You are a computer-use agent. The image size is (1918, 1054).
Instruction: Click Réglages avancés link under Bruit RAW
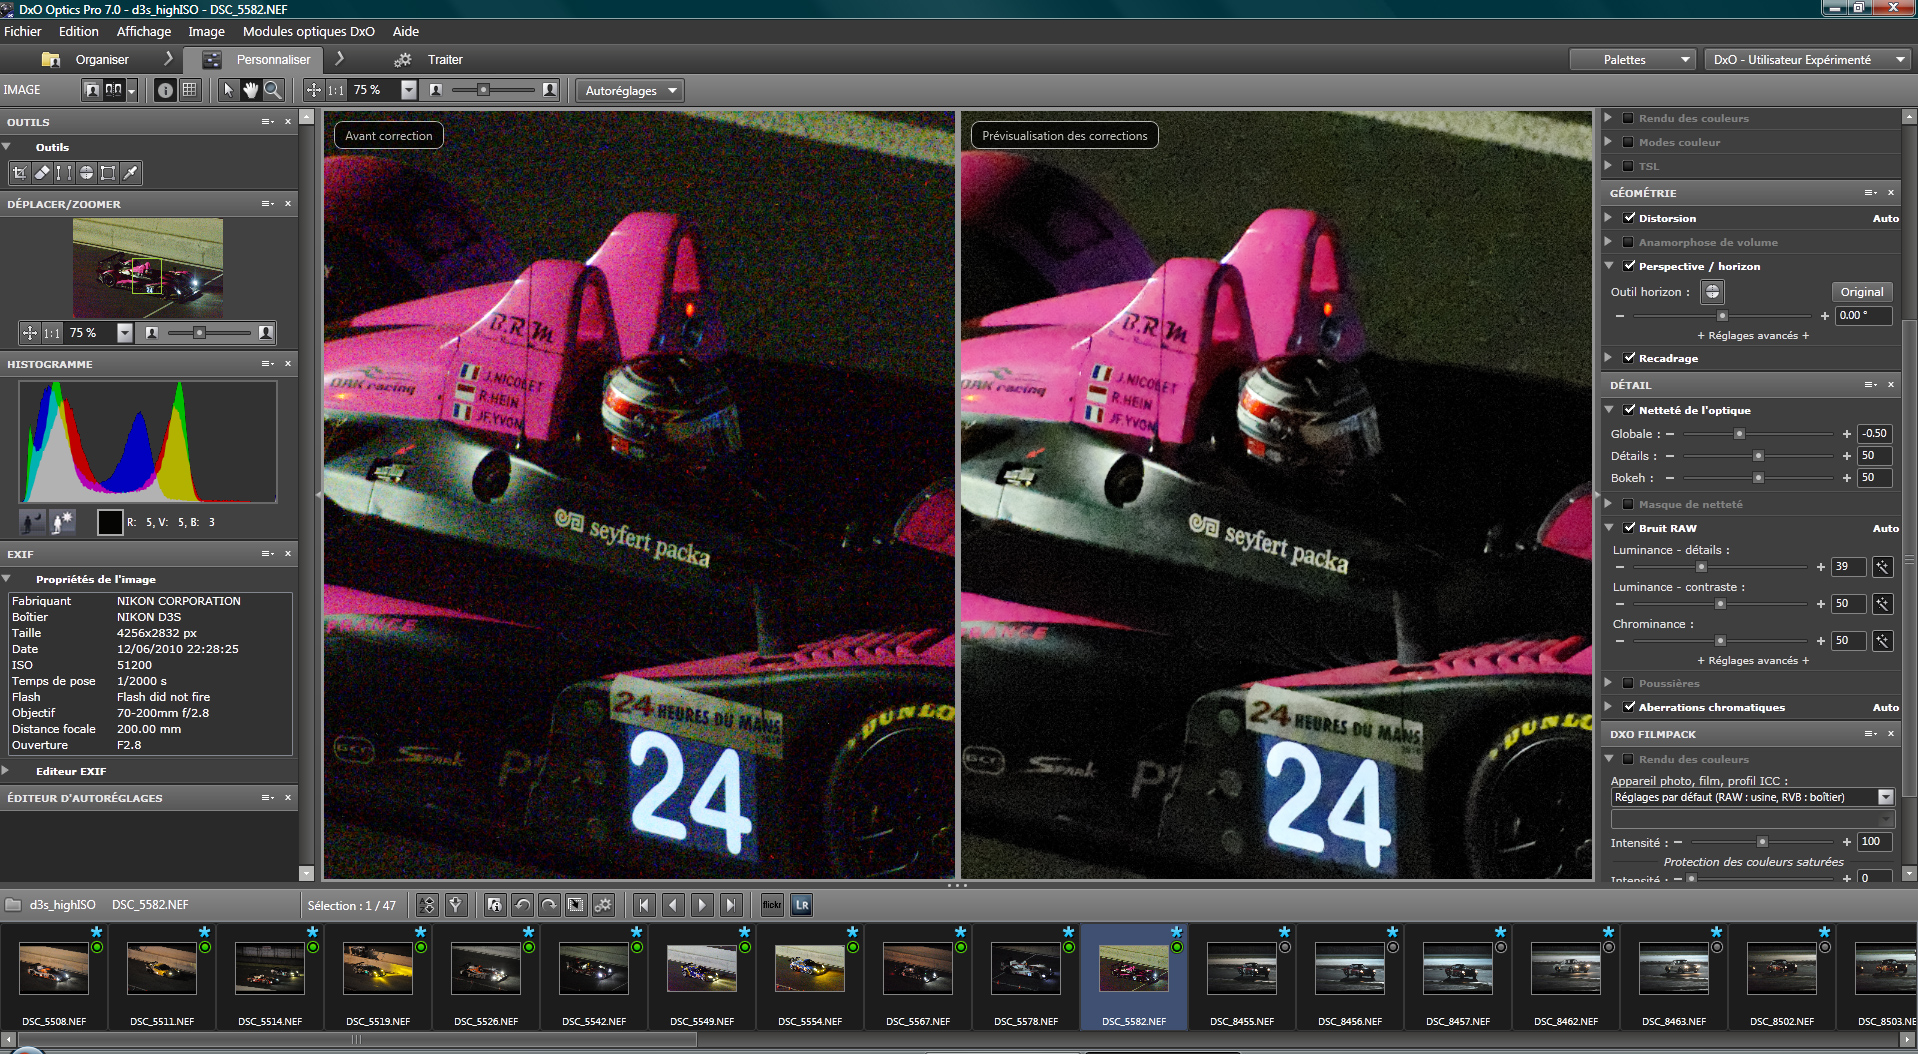(x=1753, y=661)
